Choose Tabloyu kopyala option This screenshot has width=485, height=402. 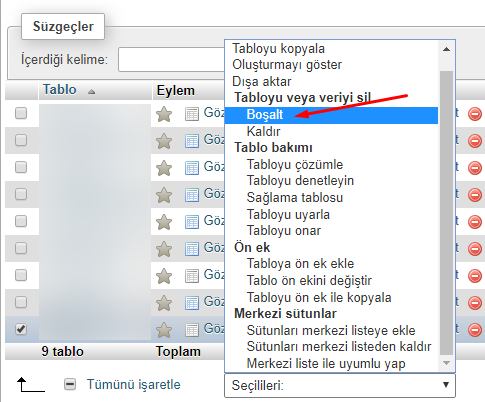coord(331,49)
